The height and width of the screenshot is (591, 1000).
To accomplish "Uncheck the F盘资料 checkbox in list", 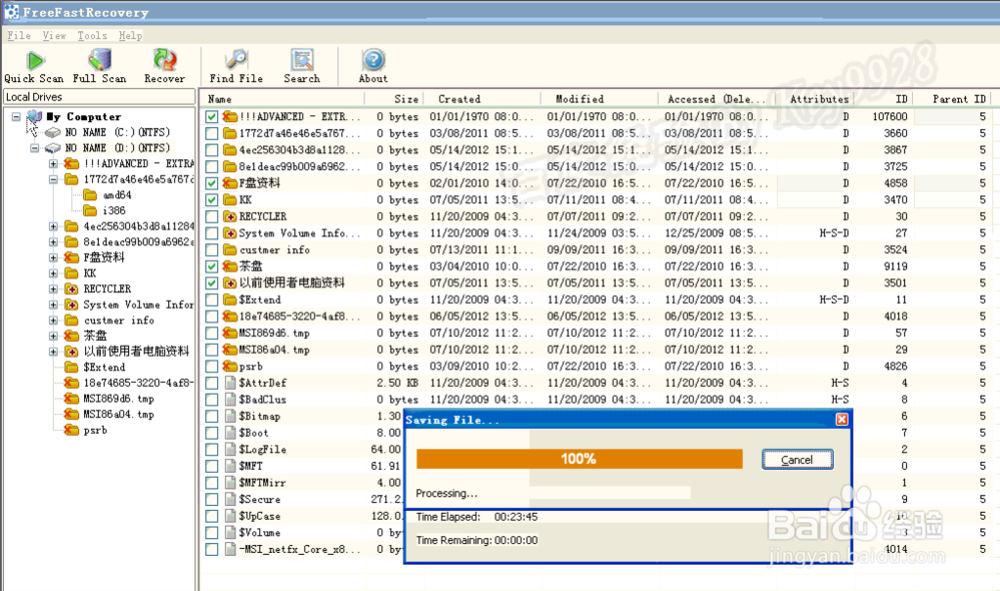I will 212,183.
